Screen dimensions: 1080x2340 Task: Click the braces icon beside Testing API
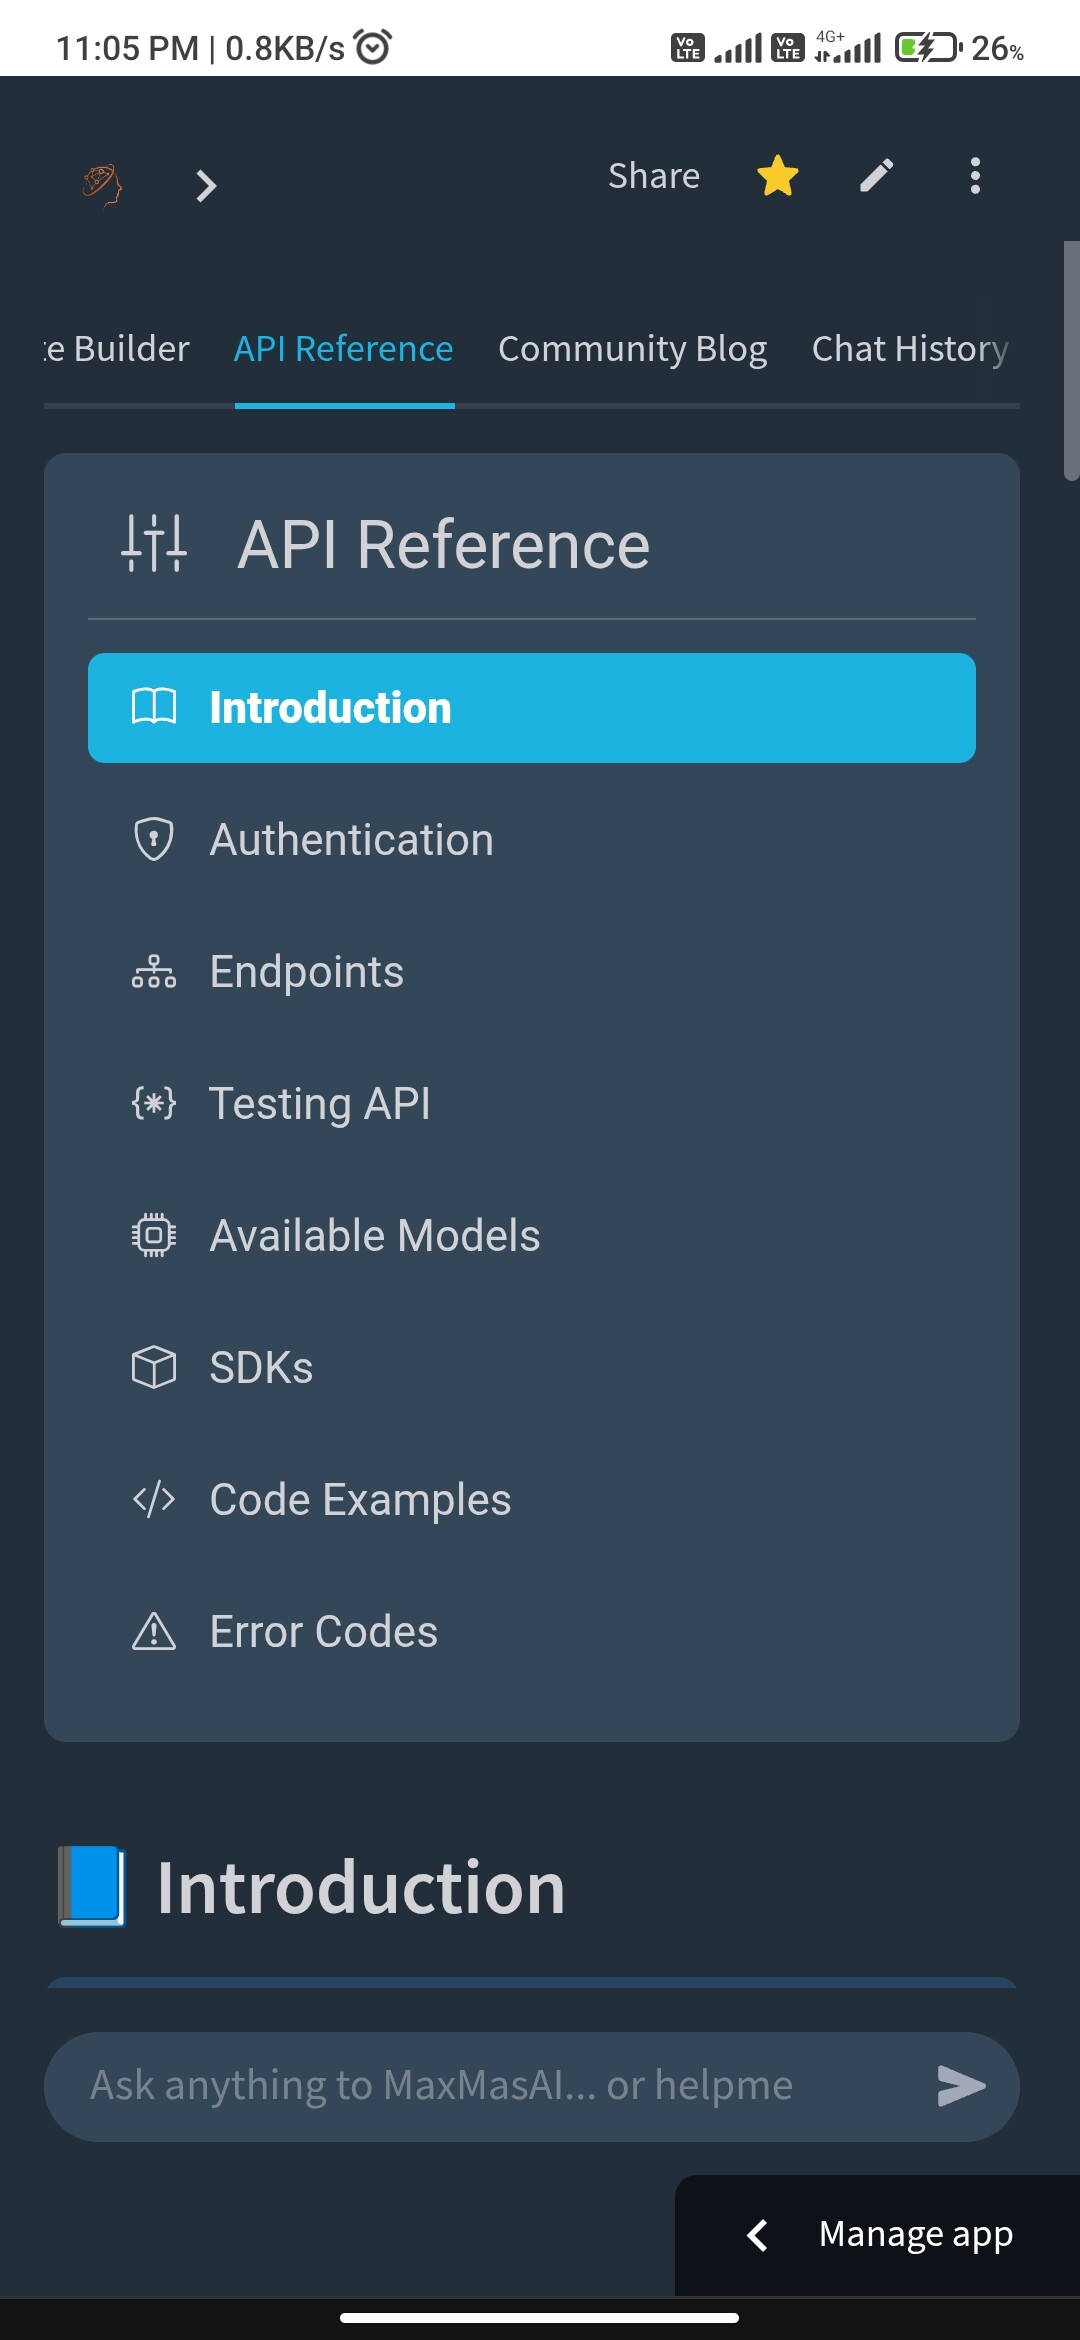point(154,1103)
